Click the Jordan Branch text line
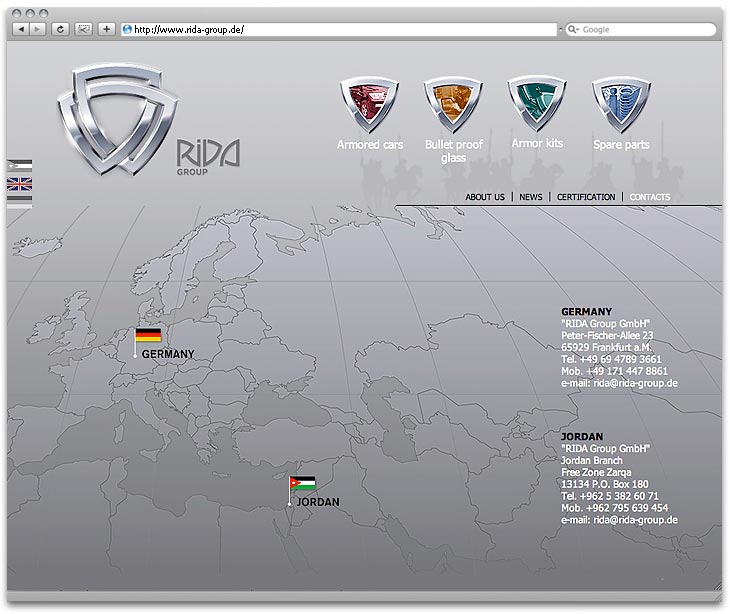The width and height of the screenshot is (730, 614). tap(592, 460)
